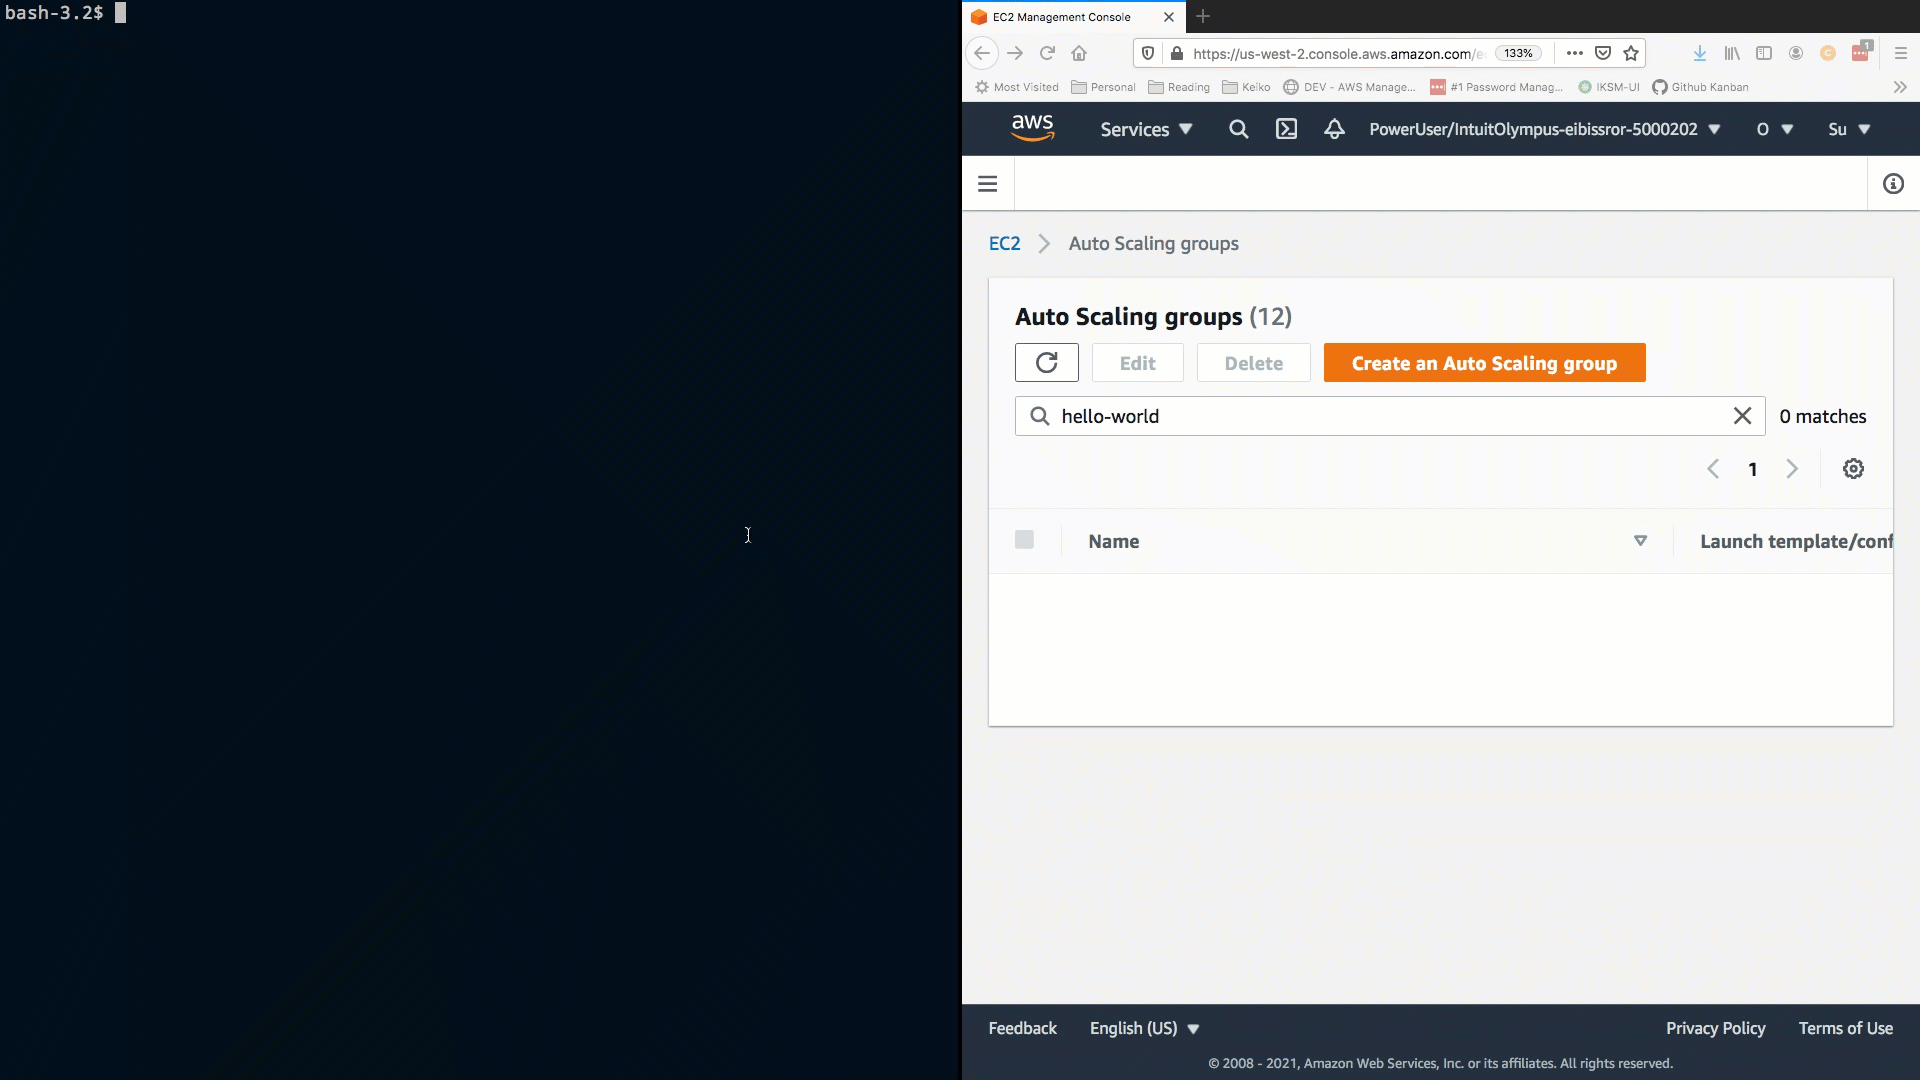Click the EC2 breadcrumb link
This screenshot has height=1080, width=1920.
point(1004,244)
